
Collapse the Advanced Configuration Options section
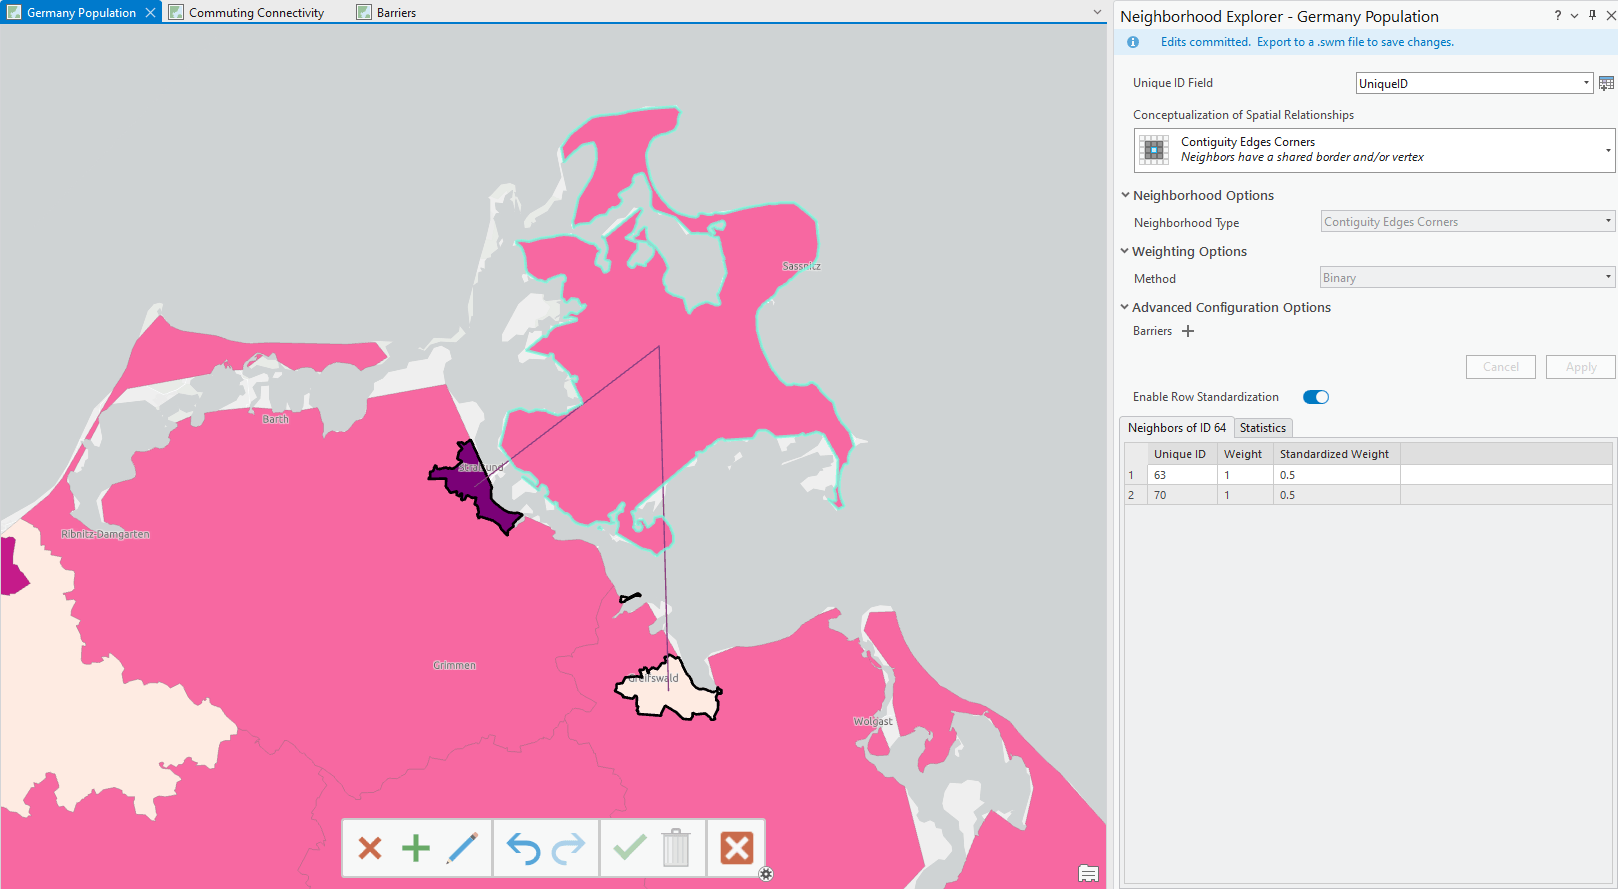(1125, 307)
